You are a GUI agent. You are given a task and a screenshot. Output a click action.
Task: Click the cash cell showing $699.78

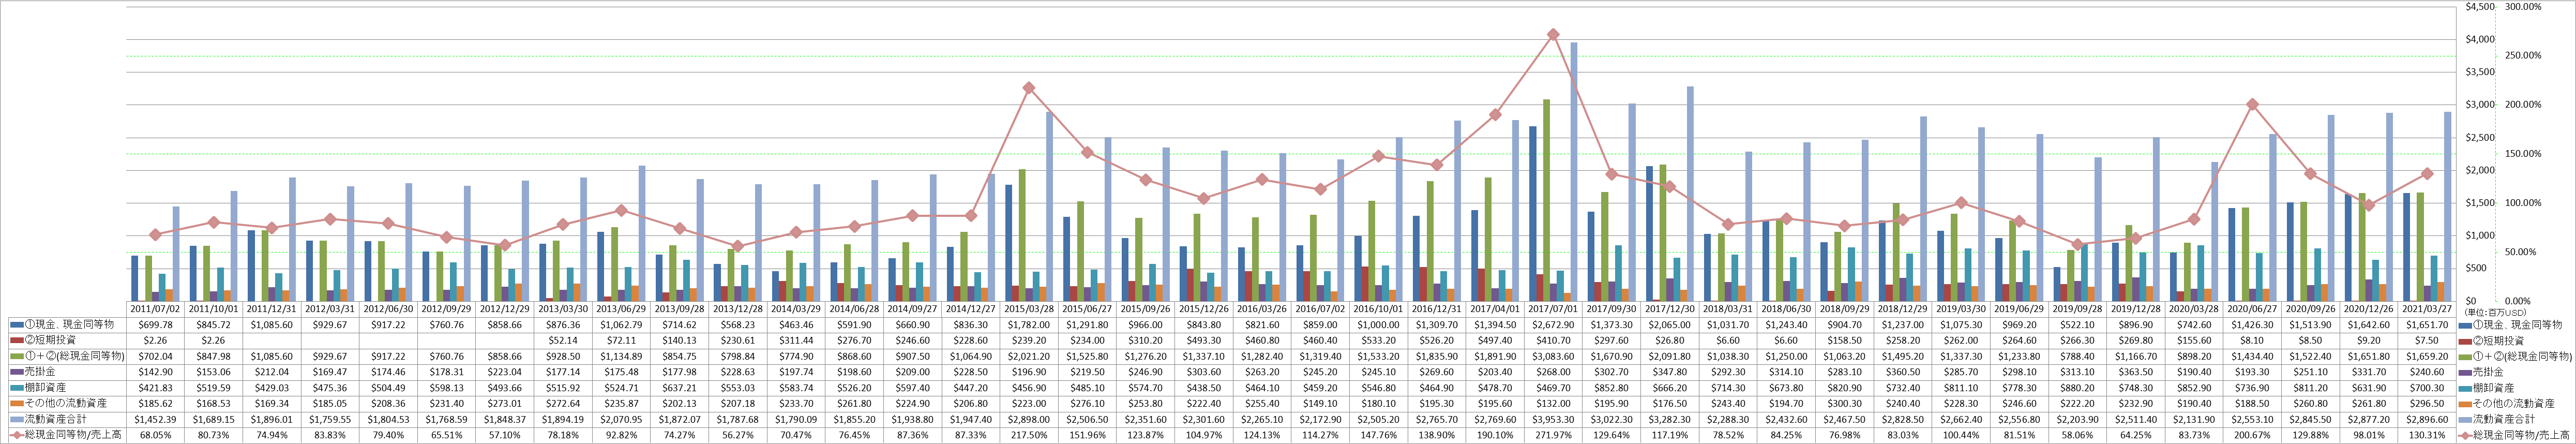click(x=154, y=325)
